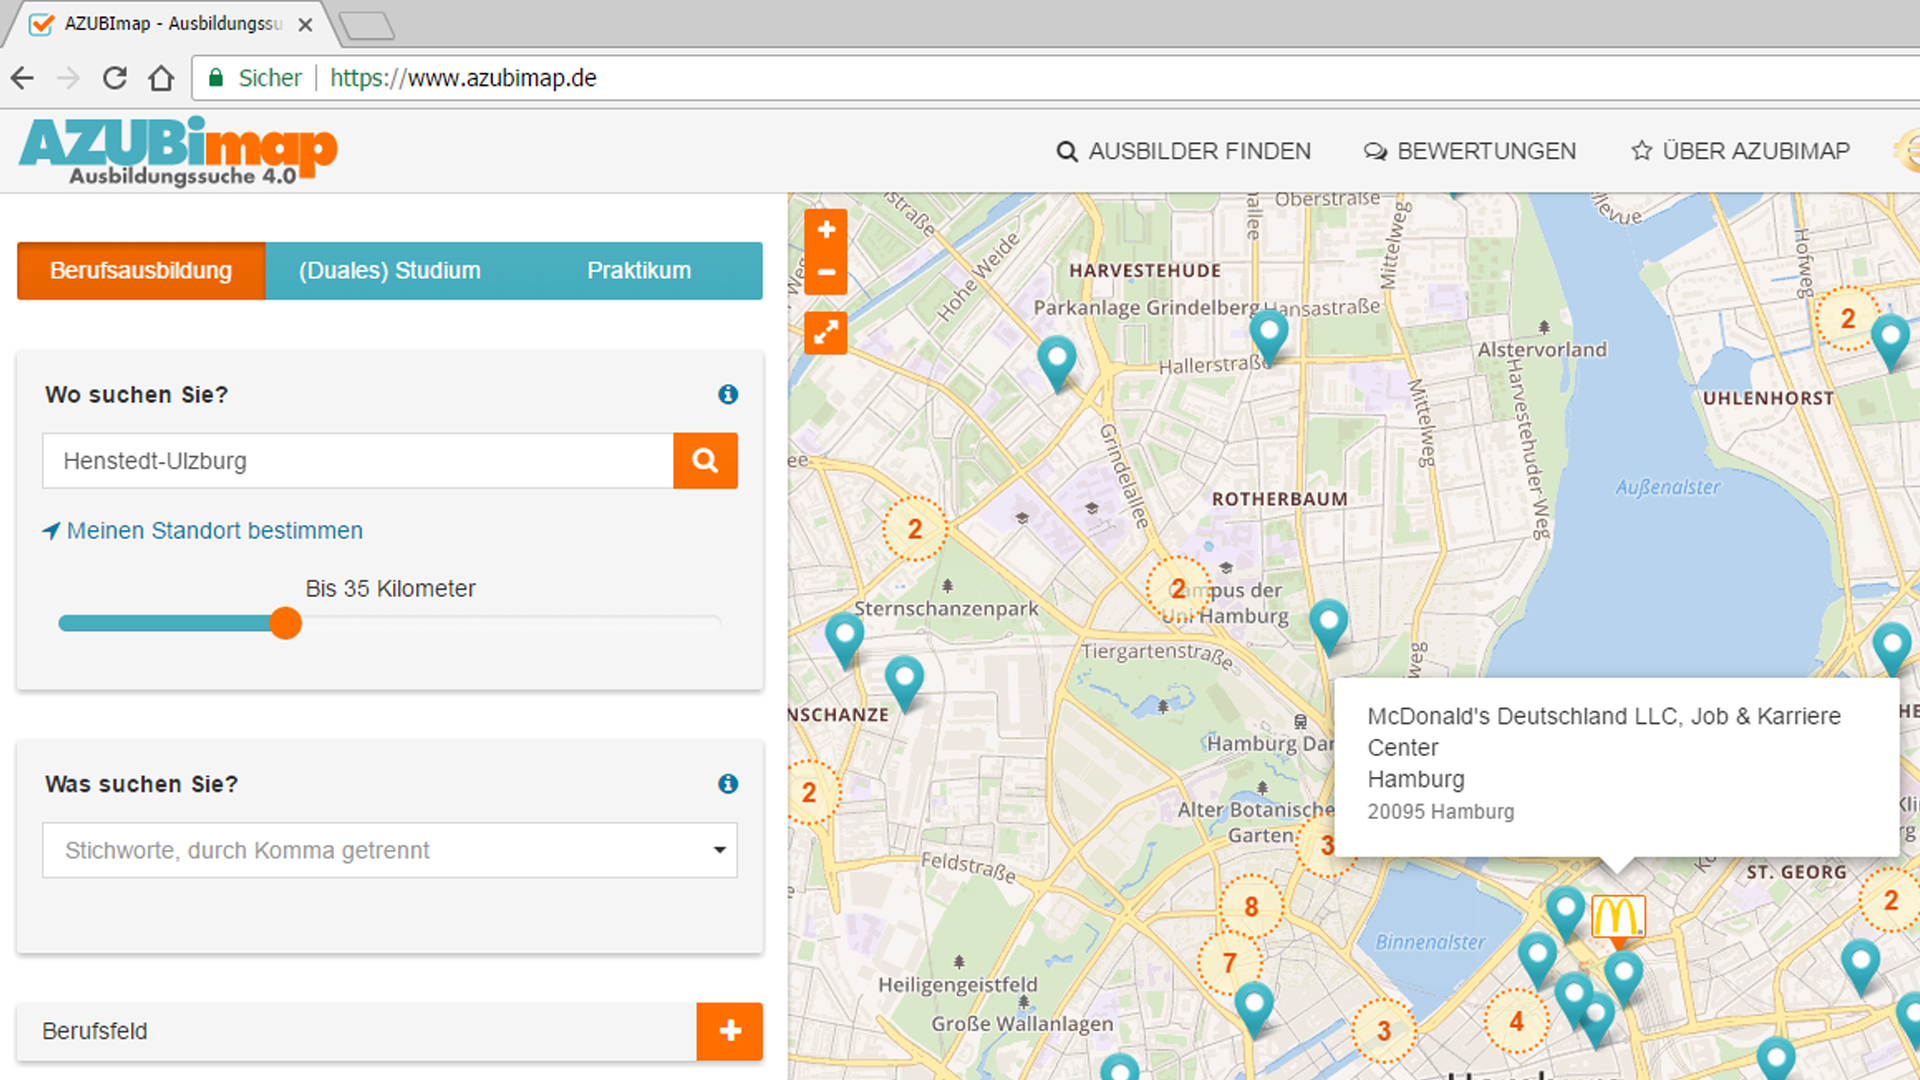
Task: Focus the Henstedt-Ulzburg location input field
Action: 357,461
